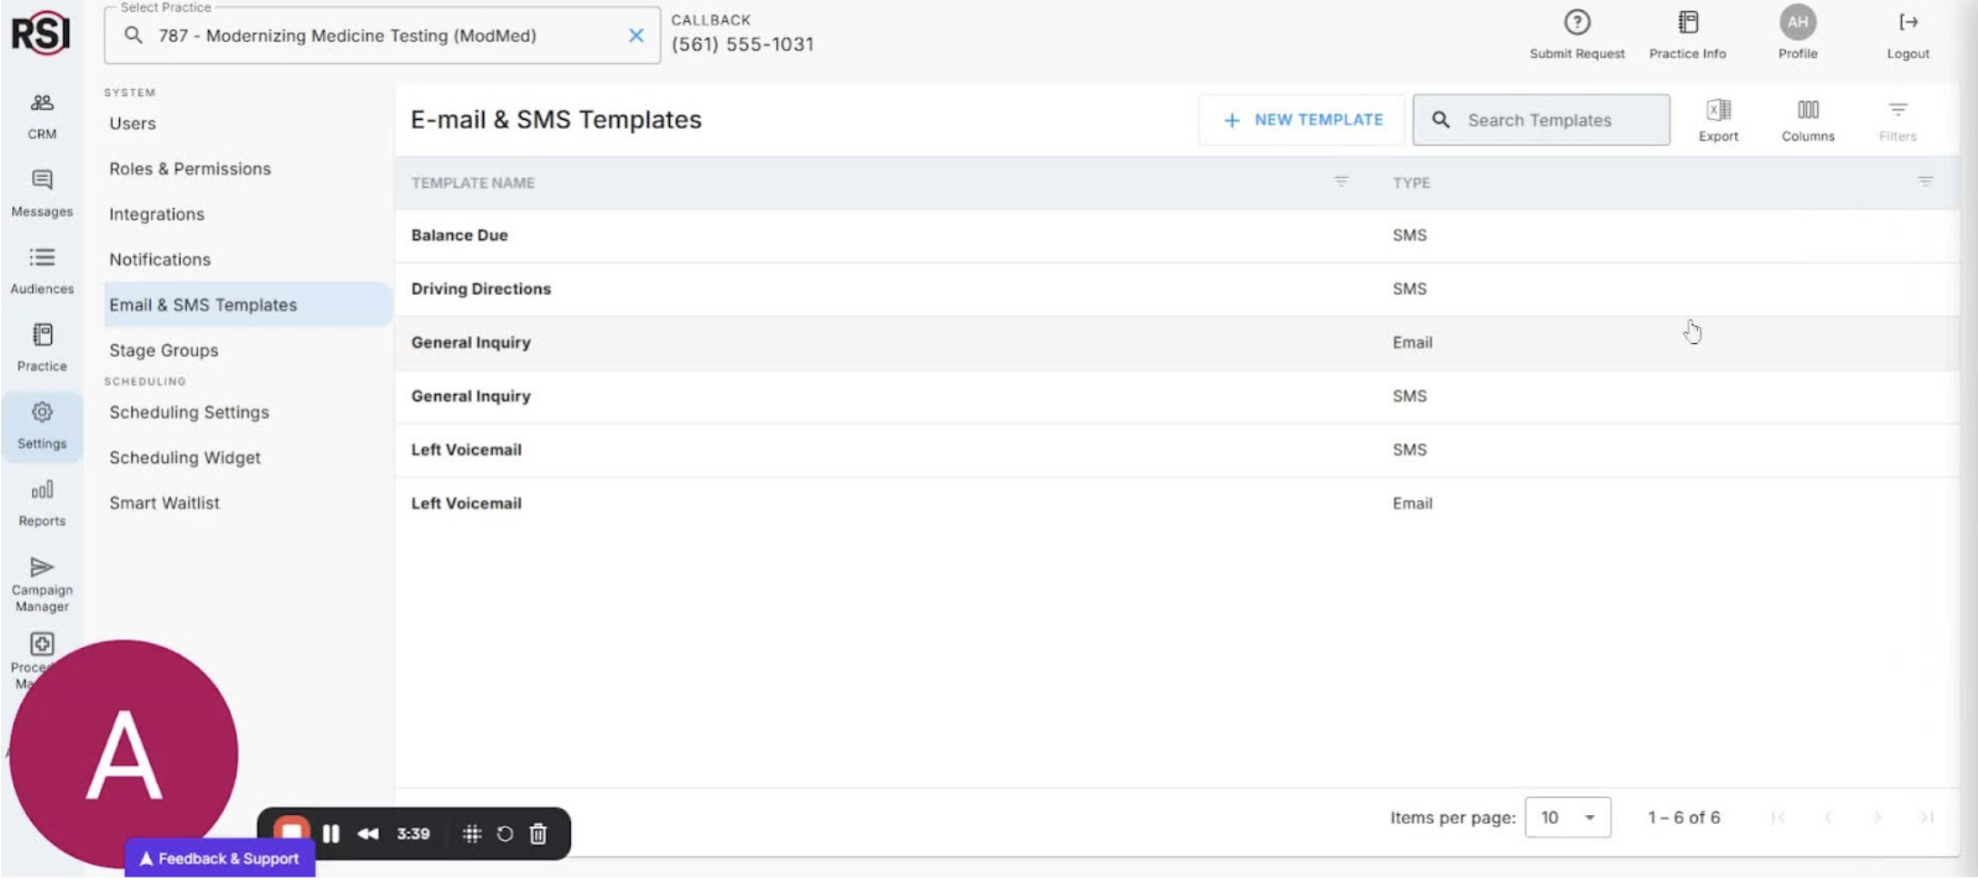Select Roles & Permissions menu item
The image size is (1978, 880).
tap(190, 168)
